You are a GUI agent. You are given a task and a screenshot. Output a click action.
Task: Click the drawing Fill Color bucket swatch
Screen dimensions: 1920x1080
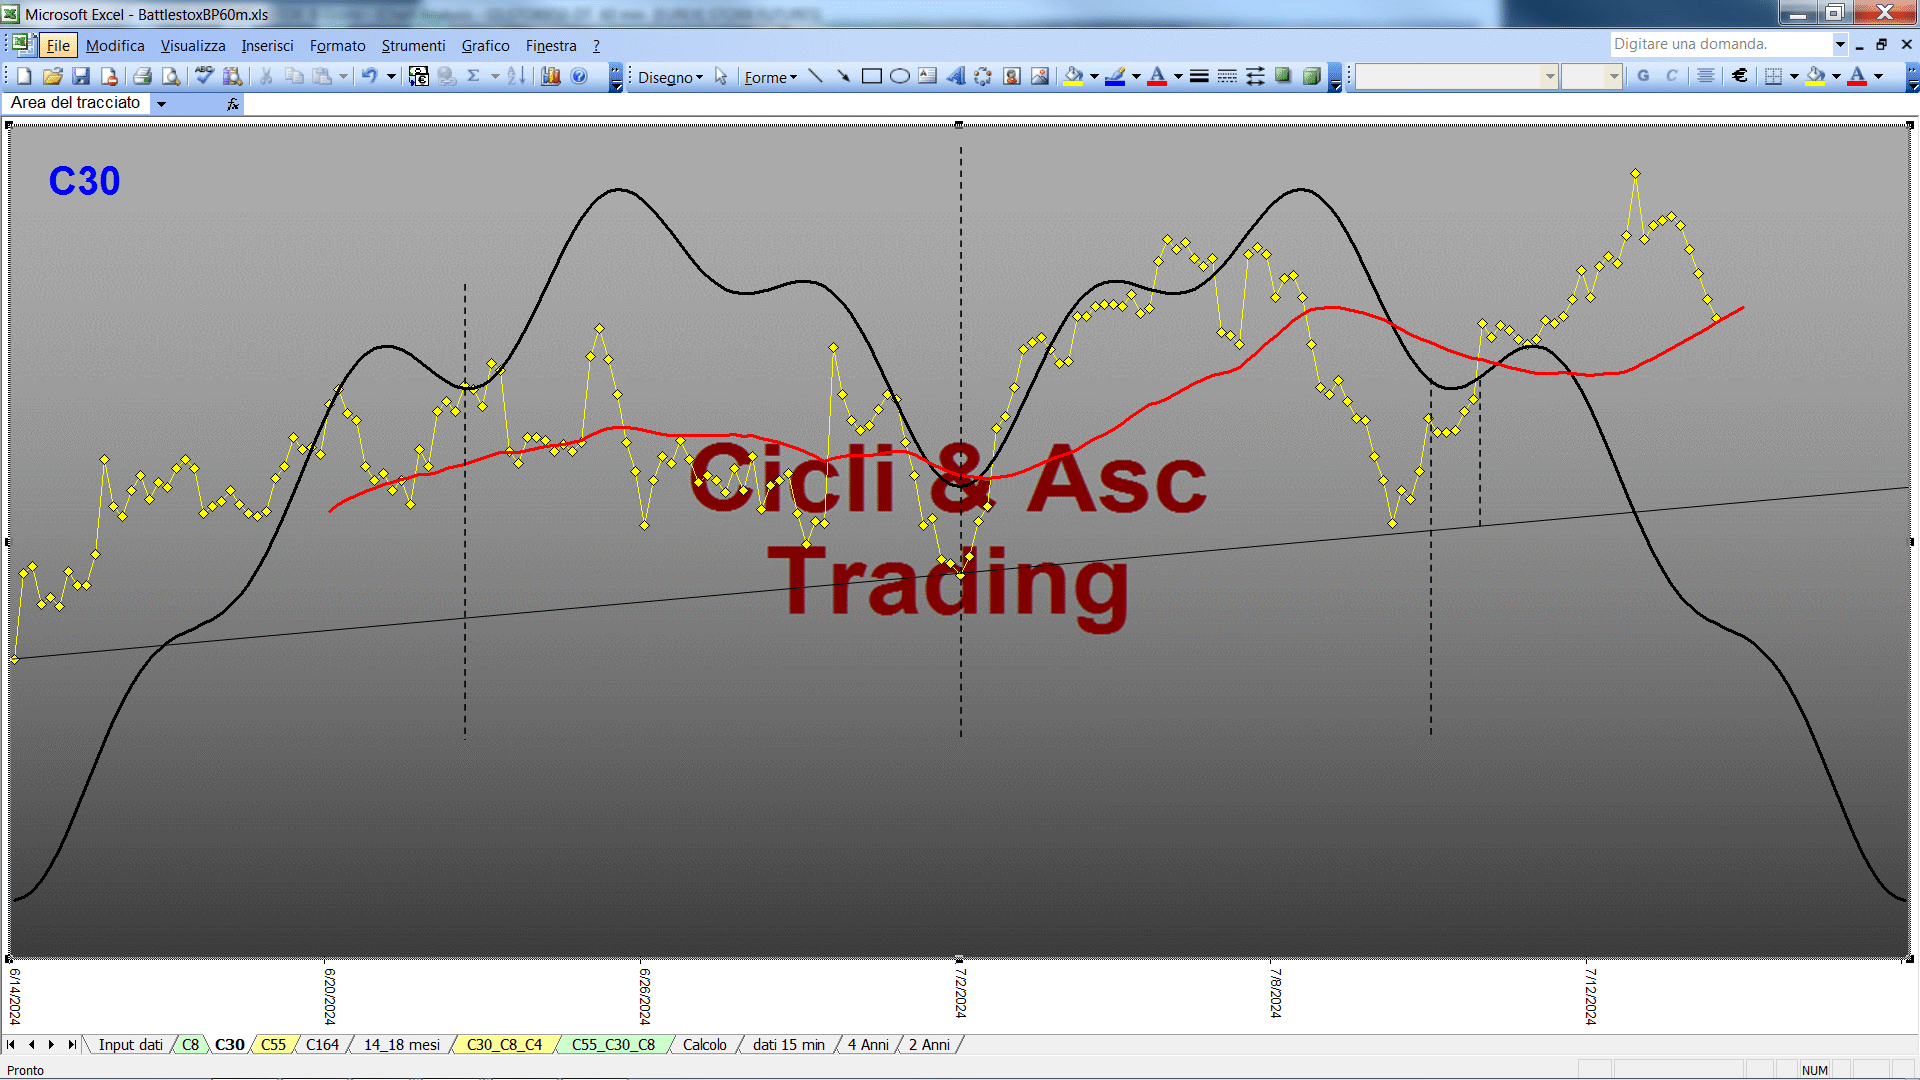(1073, 76)
